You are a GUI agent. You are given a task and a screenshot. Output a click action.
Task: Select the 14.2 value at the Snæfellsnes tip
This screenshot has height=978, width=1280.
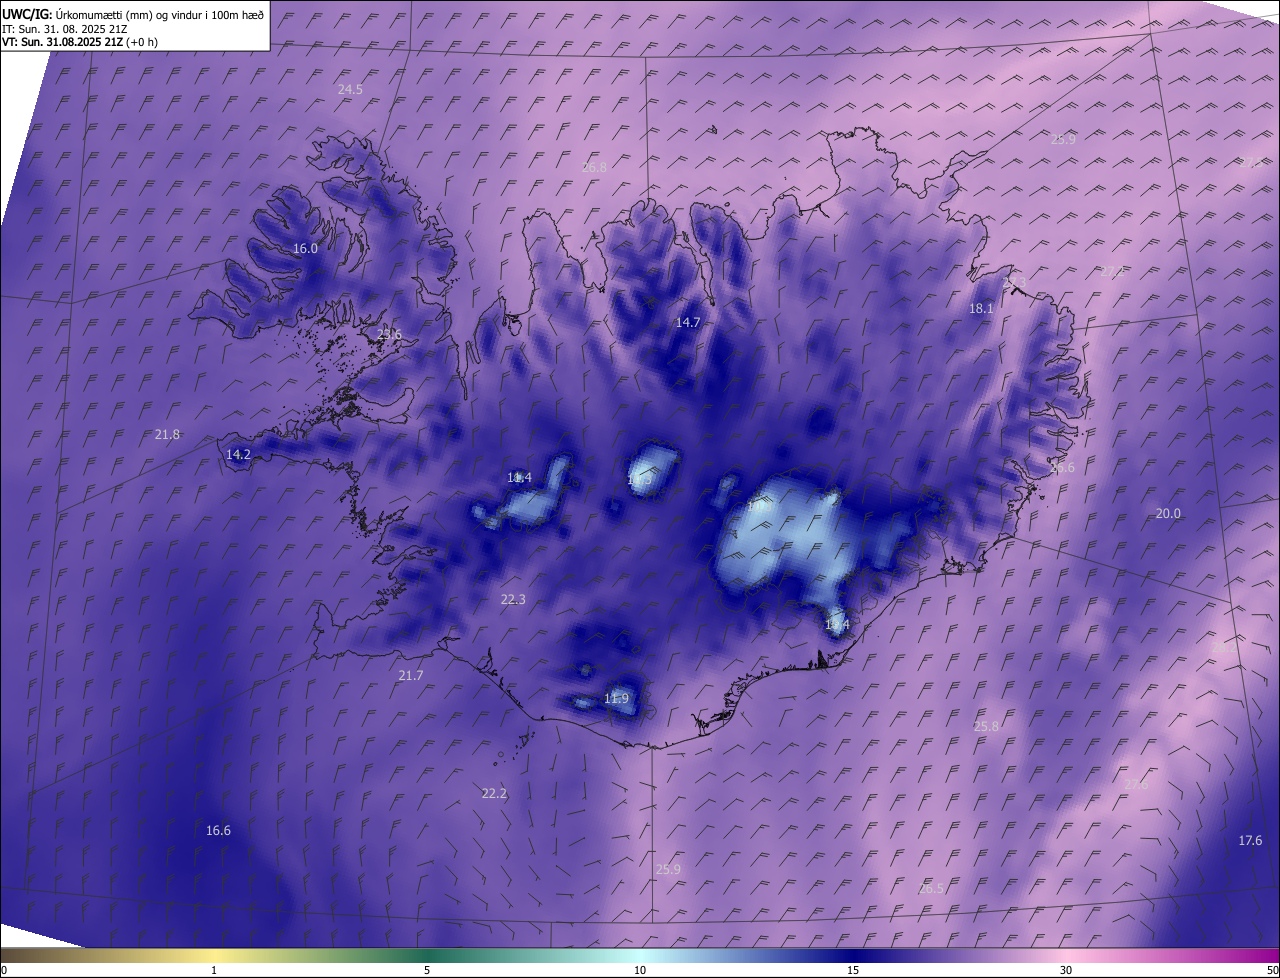(238, 454)
